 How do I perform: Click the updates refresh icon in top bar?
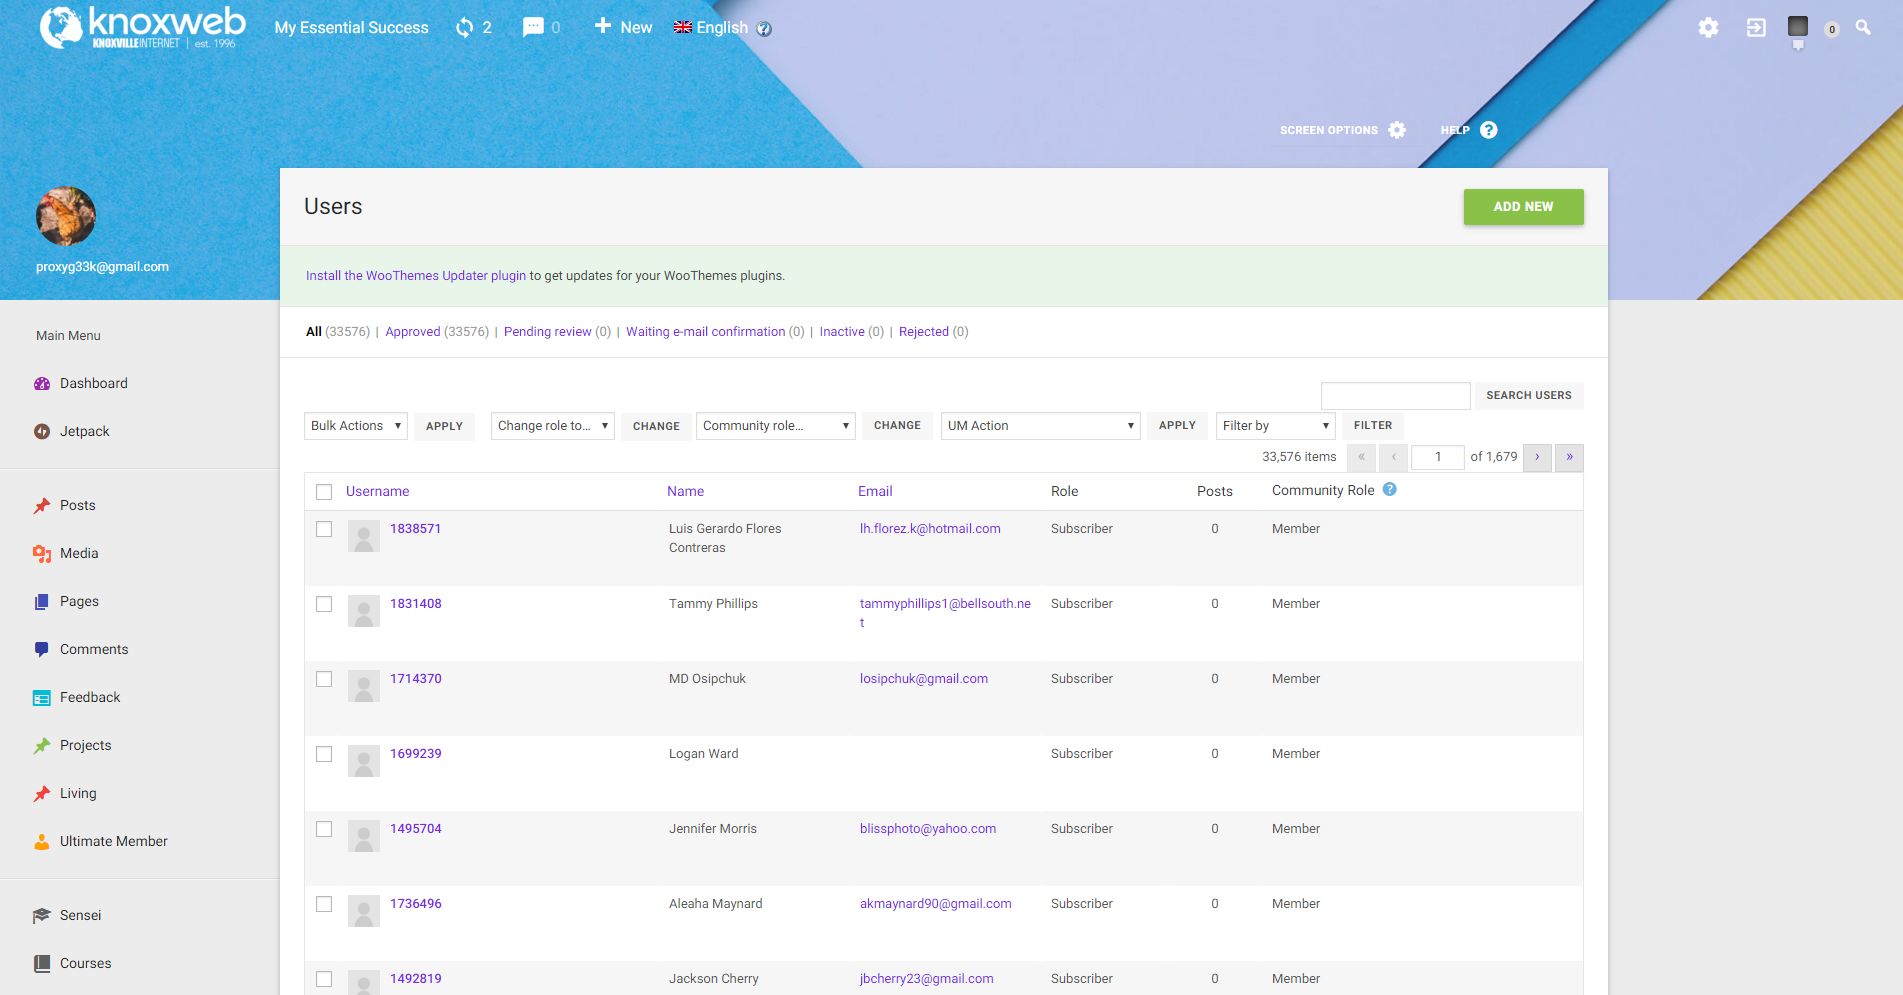point(464,28)
